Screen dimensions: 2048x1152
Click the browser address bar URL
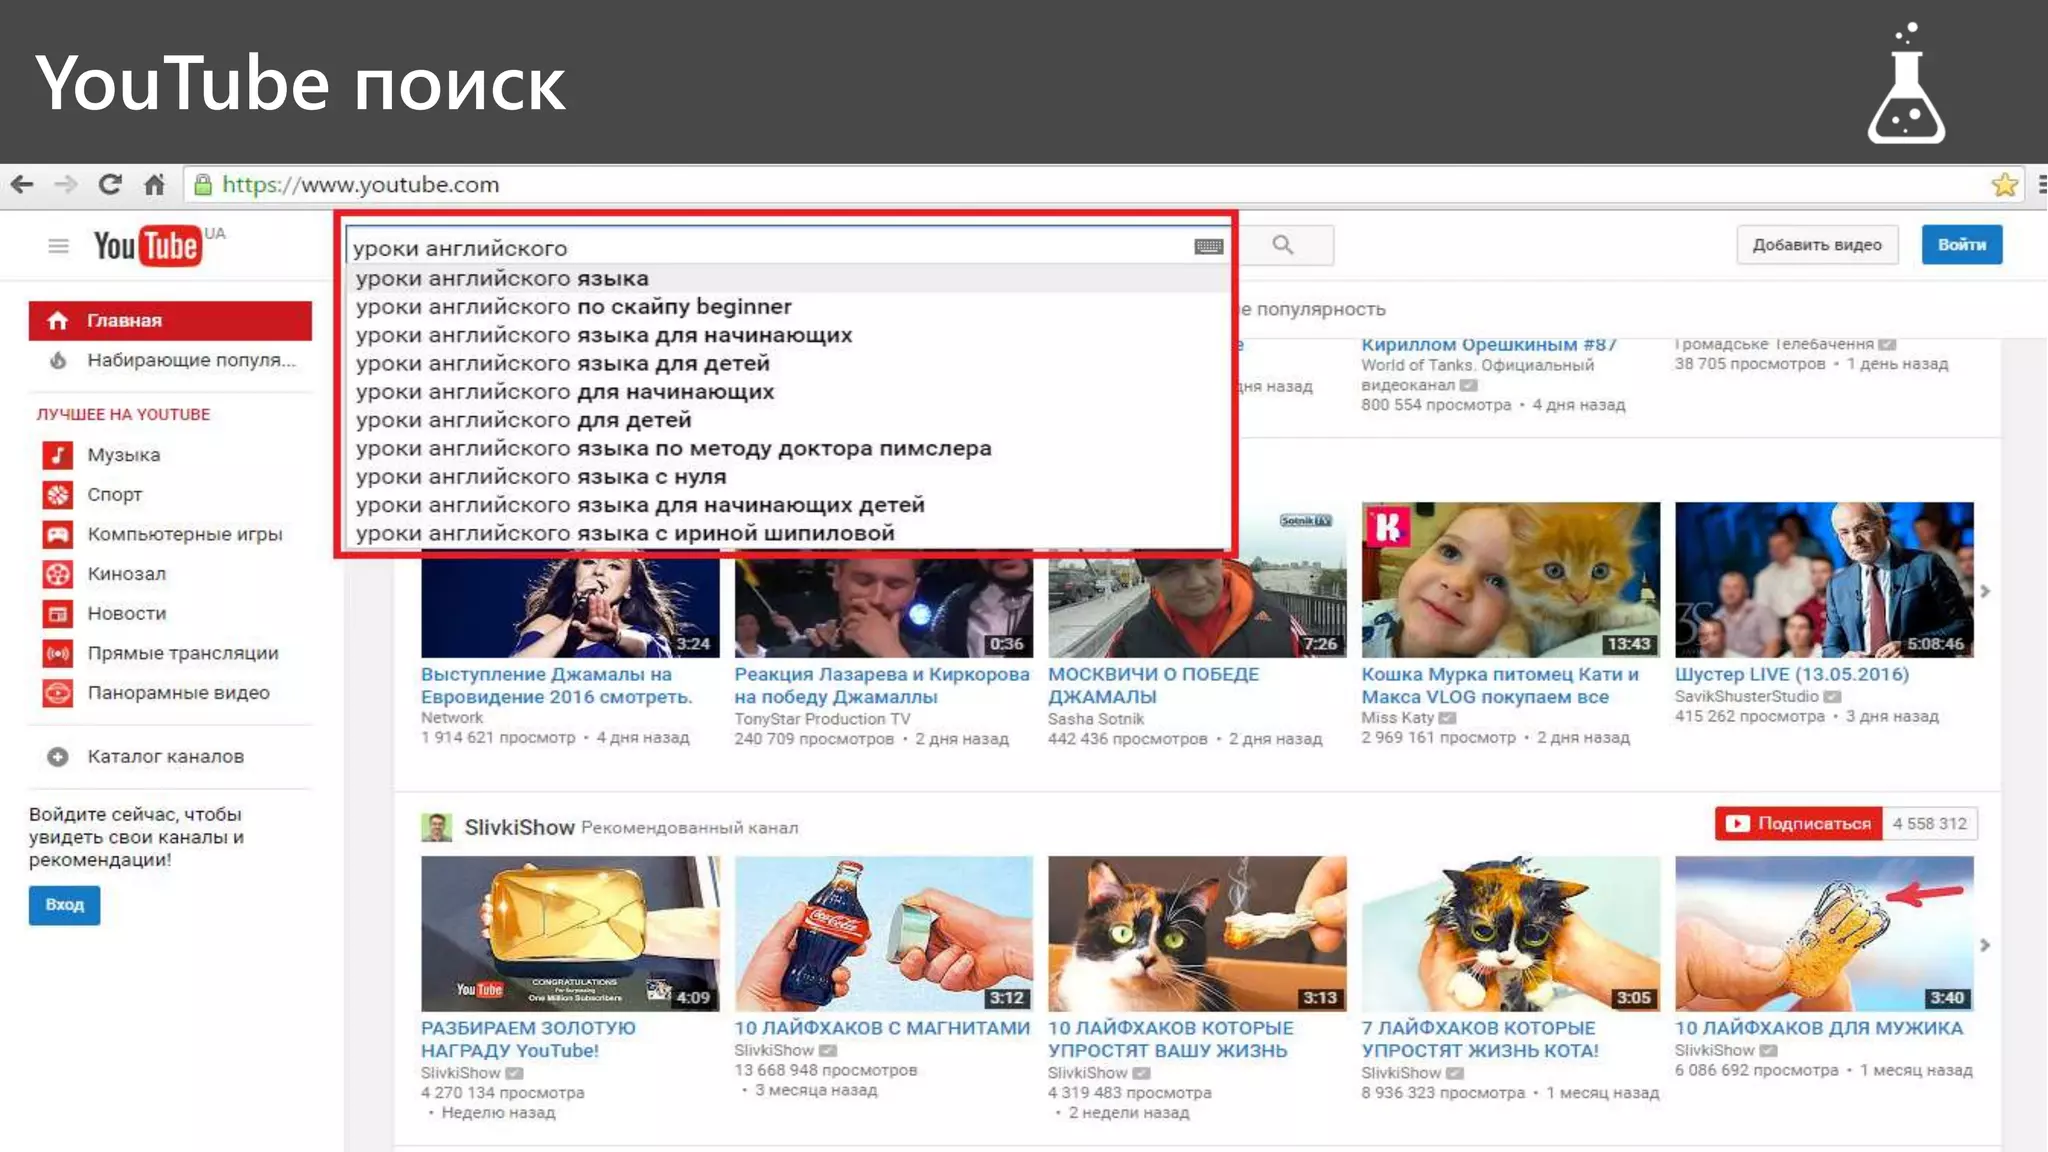pos(360,185)
